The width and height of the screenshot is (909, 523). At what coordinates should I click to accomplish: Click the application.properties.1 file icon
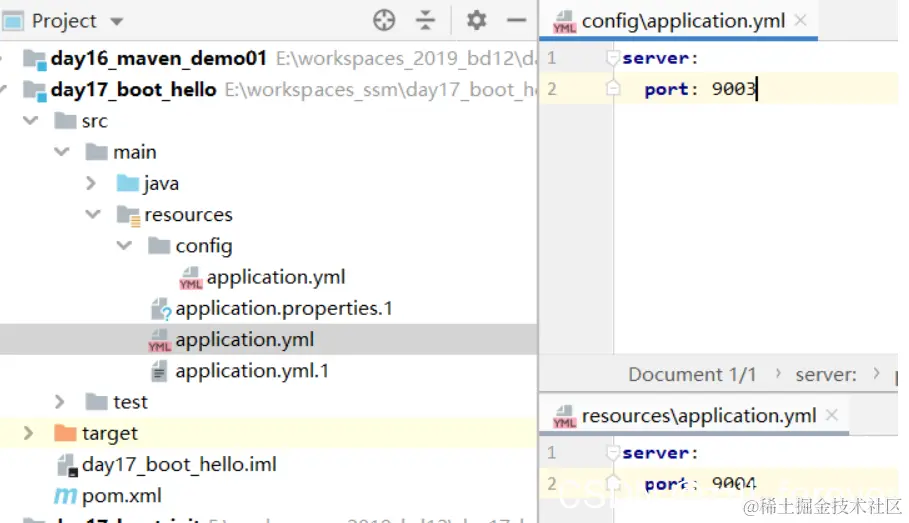coord(161,309)
